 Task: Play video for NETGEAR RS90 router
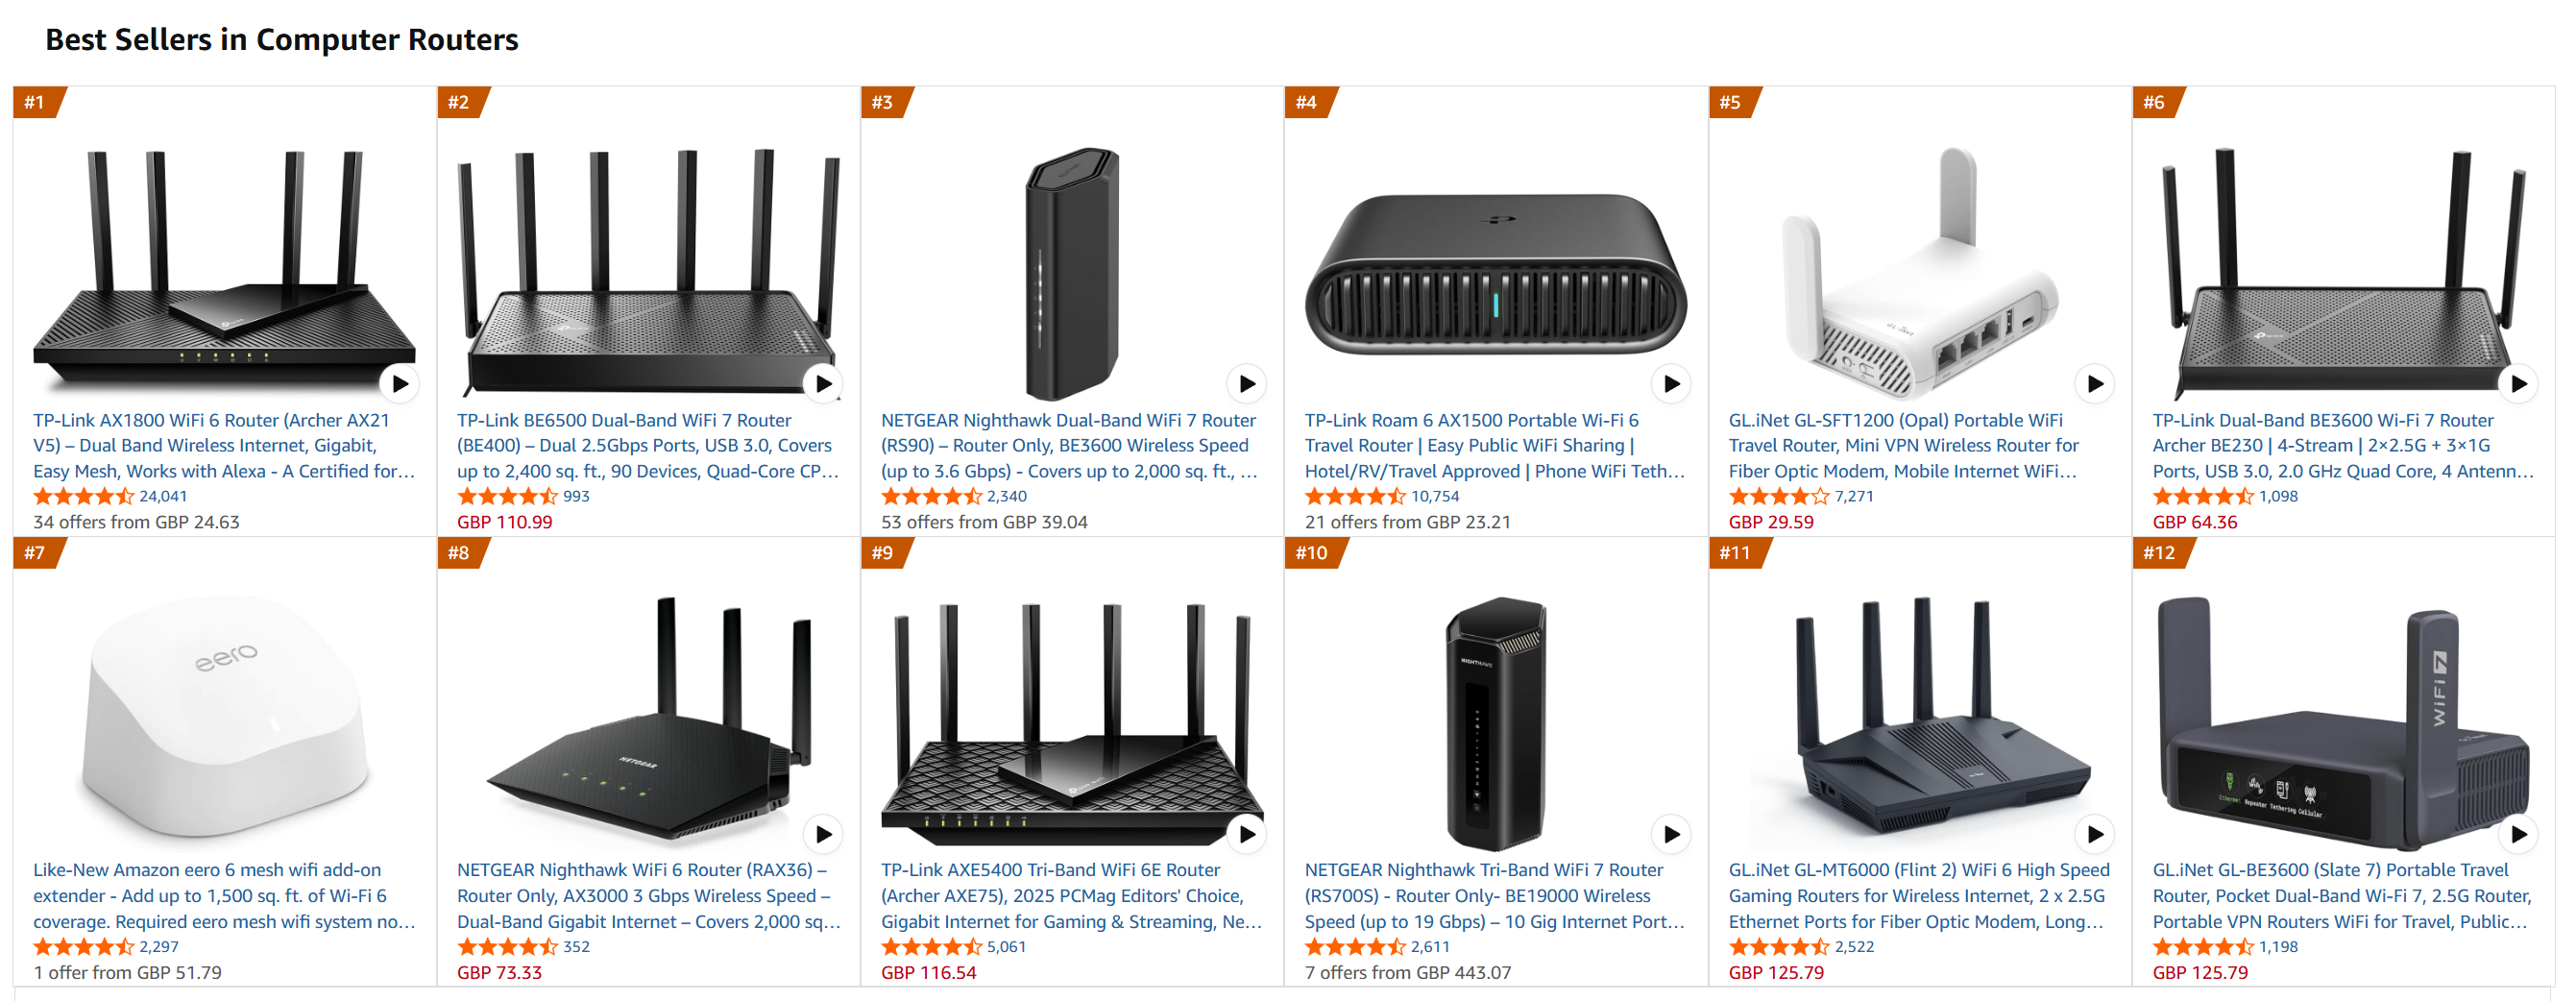(1246, 383)
